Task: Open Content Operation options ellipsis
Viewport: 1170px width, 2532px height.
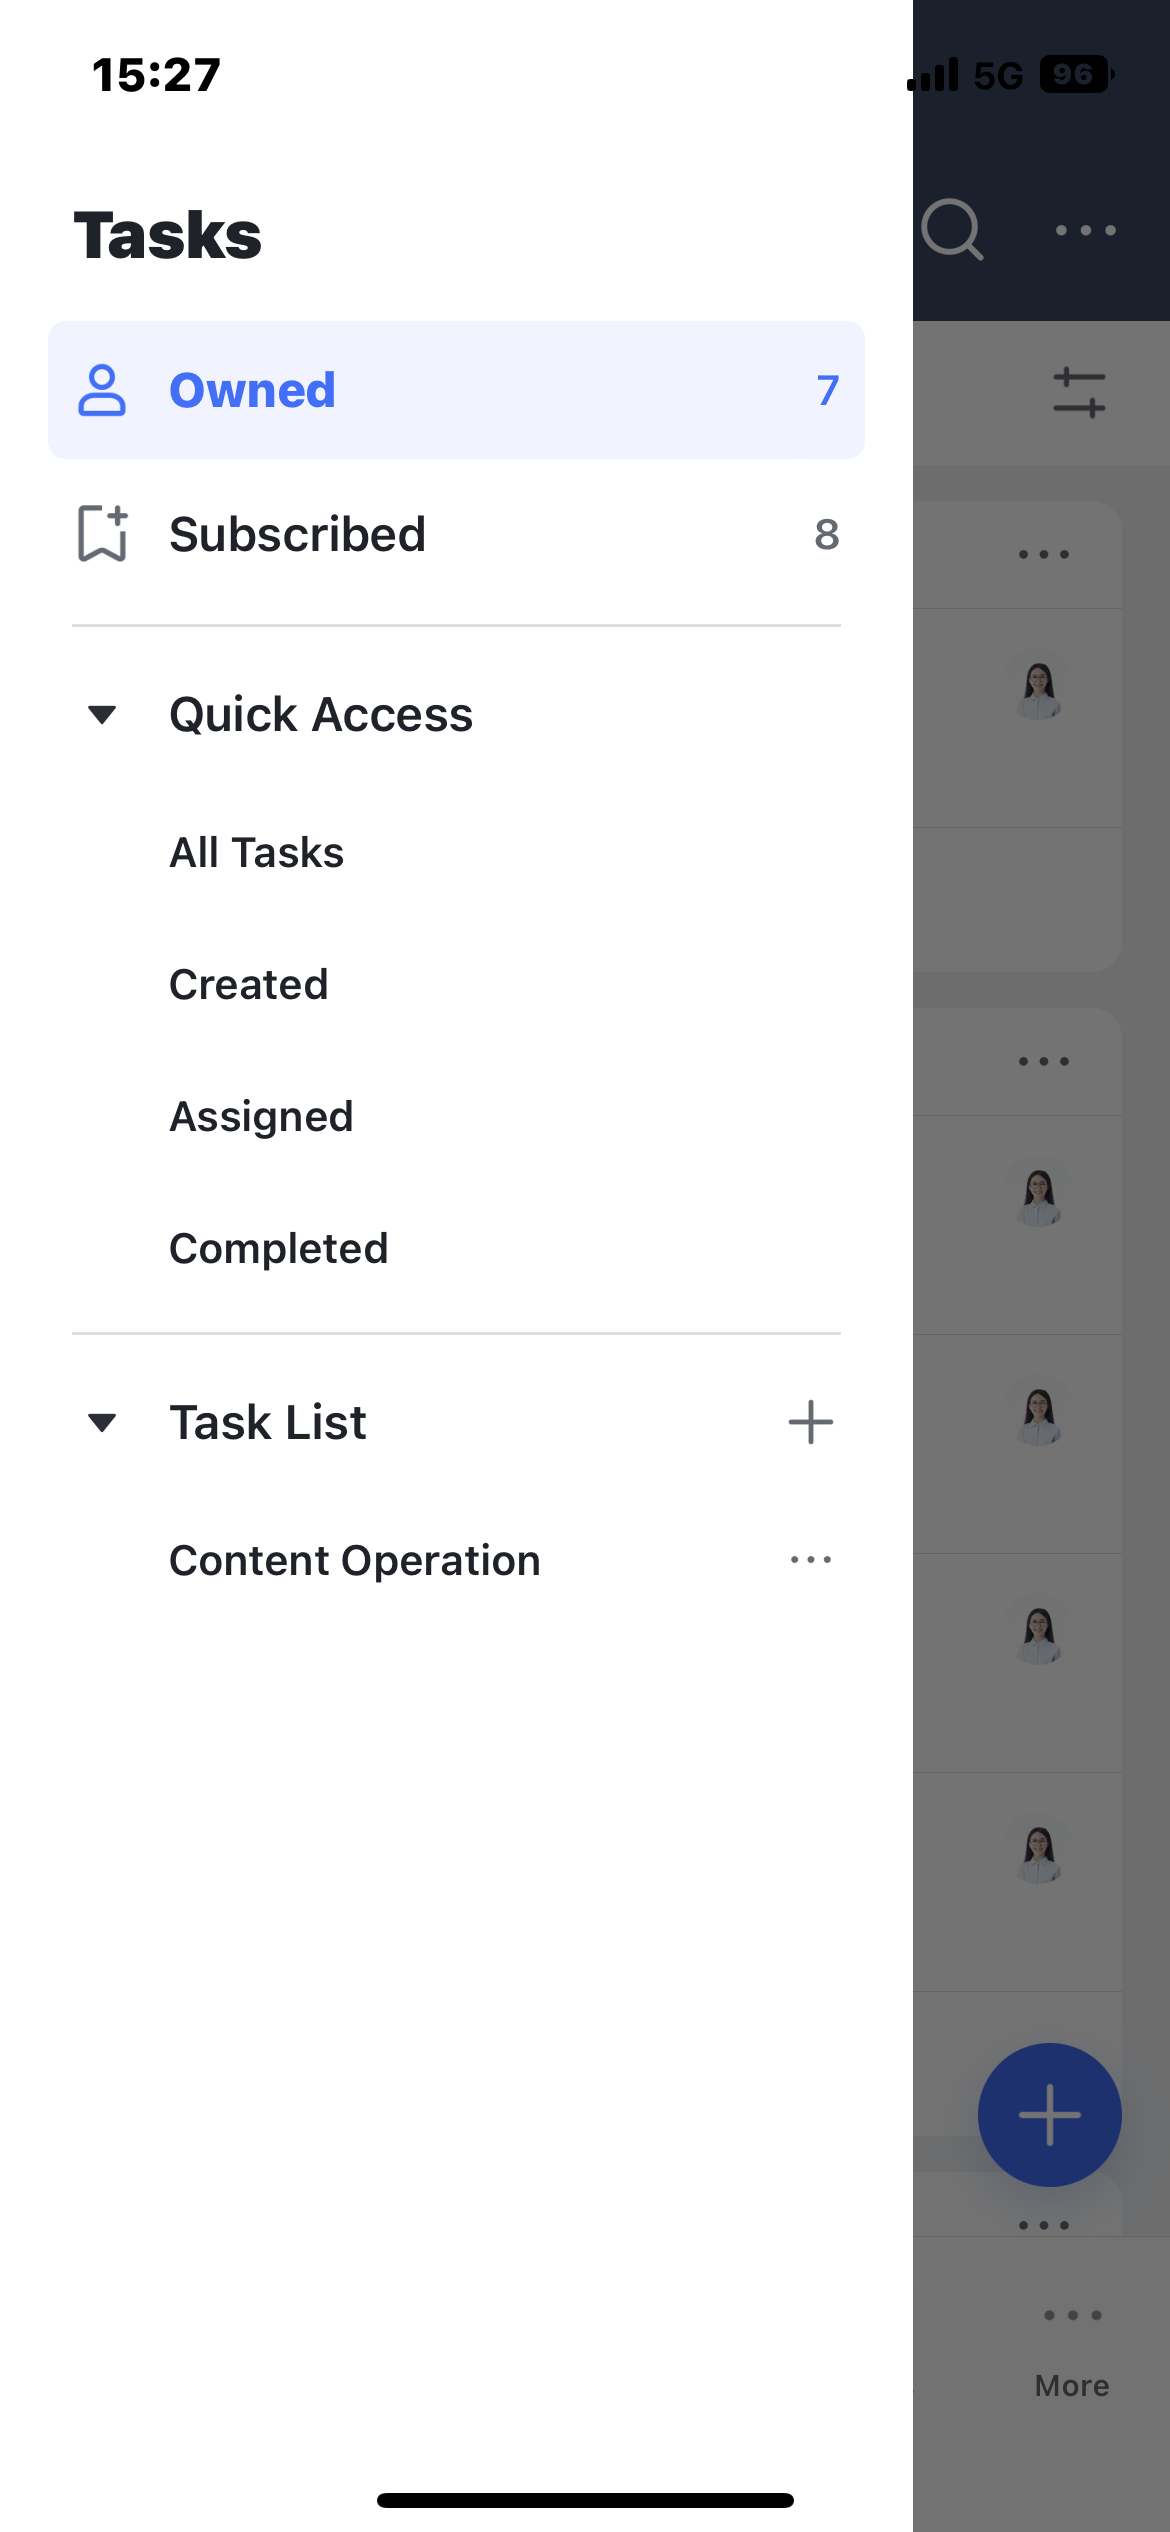Action: (x=810, y=1560)
